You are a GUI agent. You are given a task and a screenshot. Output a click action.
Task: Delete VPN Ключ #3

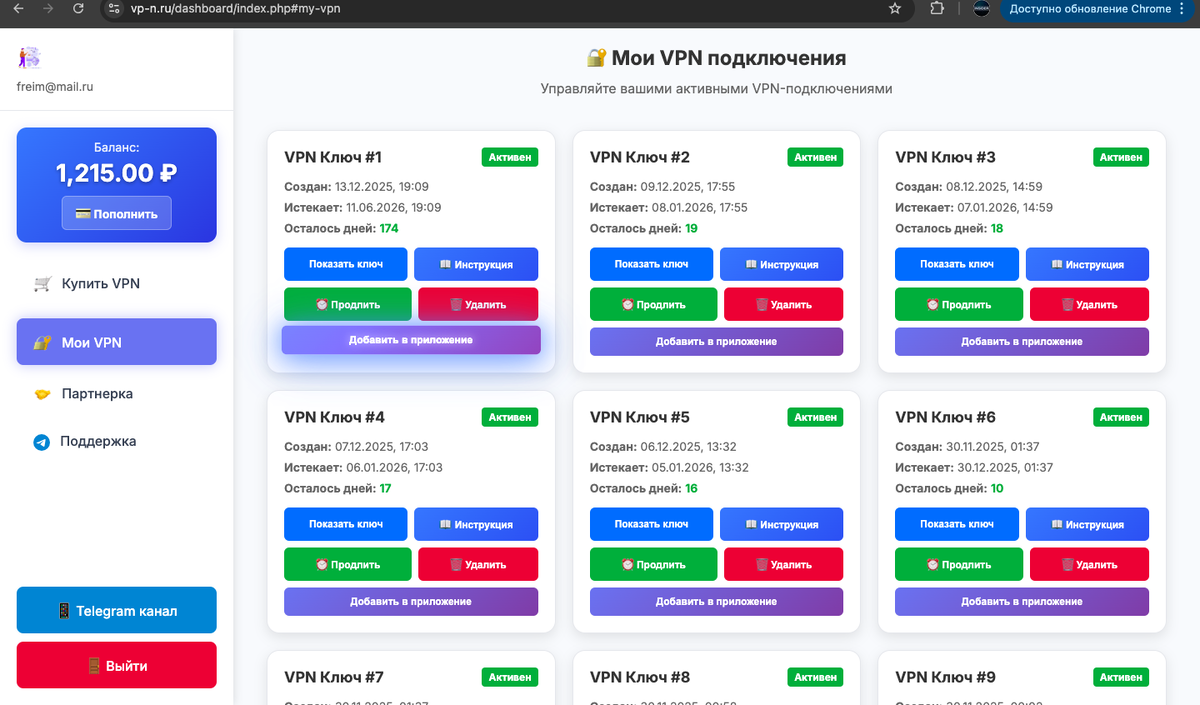(x=1089, y=304)
